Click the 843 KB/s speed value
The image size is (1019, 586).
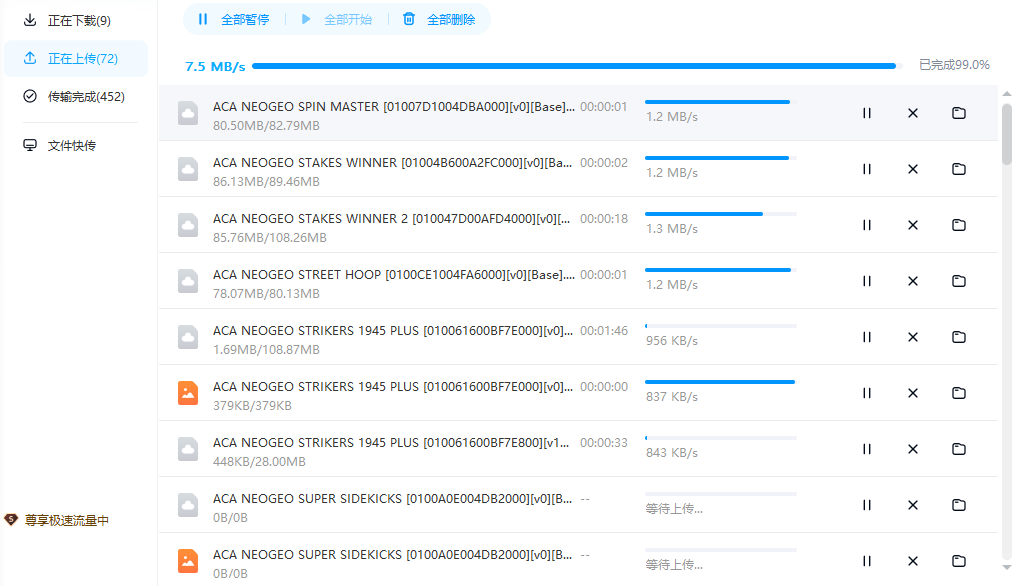click(x=671, y=452)
